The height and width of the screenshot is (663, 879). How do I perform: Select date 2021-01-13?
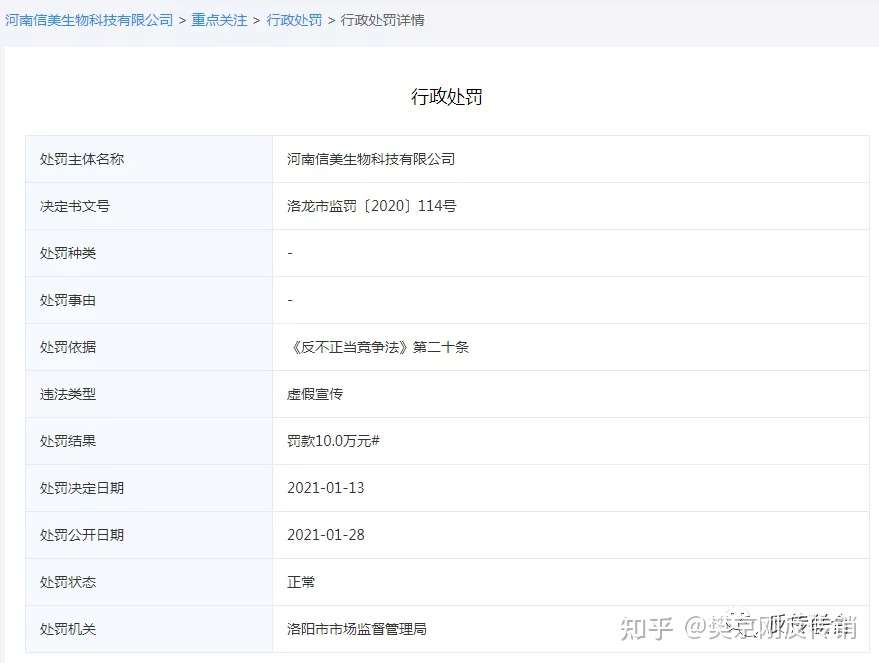tap(326, 488)
